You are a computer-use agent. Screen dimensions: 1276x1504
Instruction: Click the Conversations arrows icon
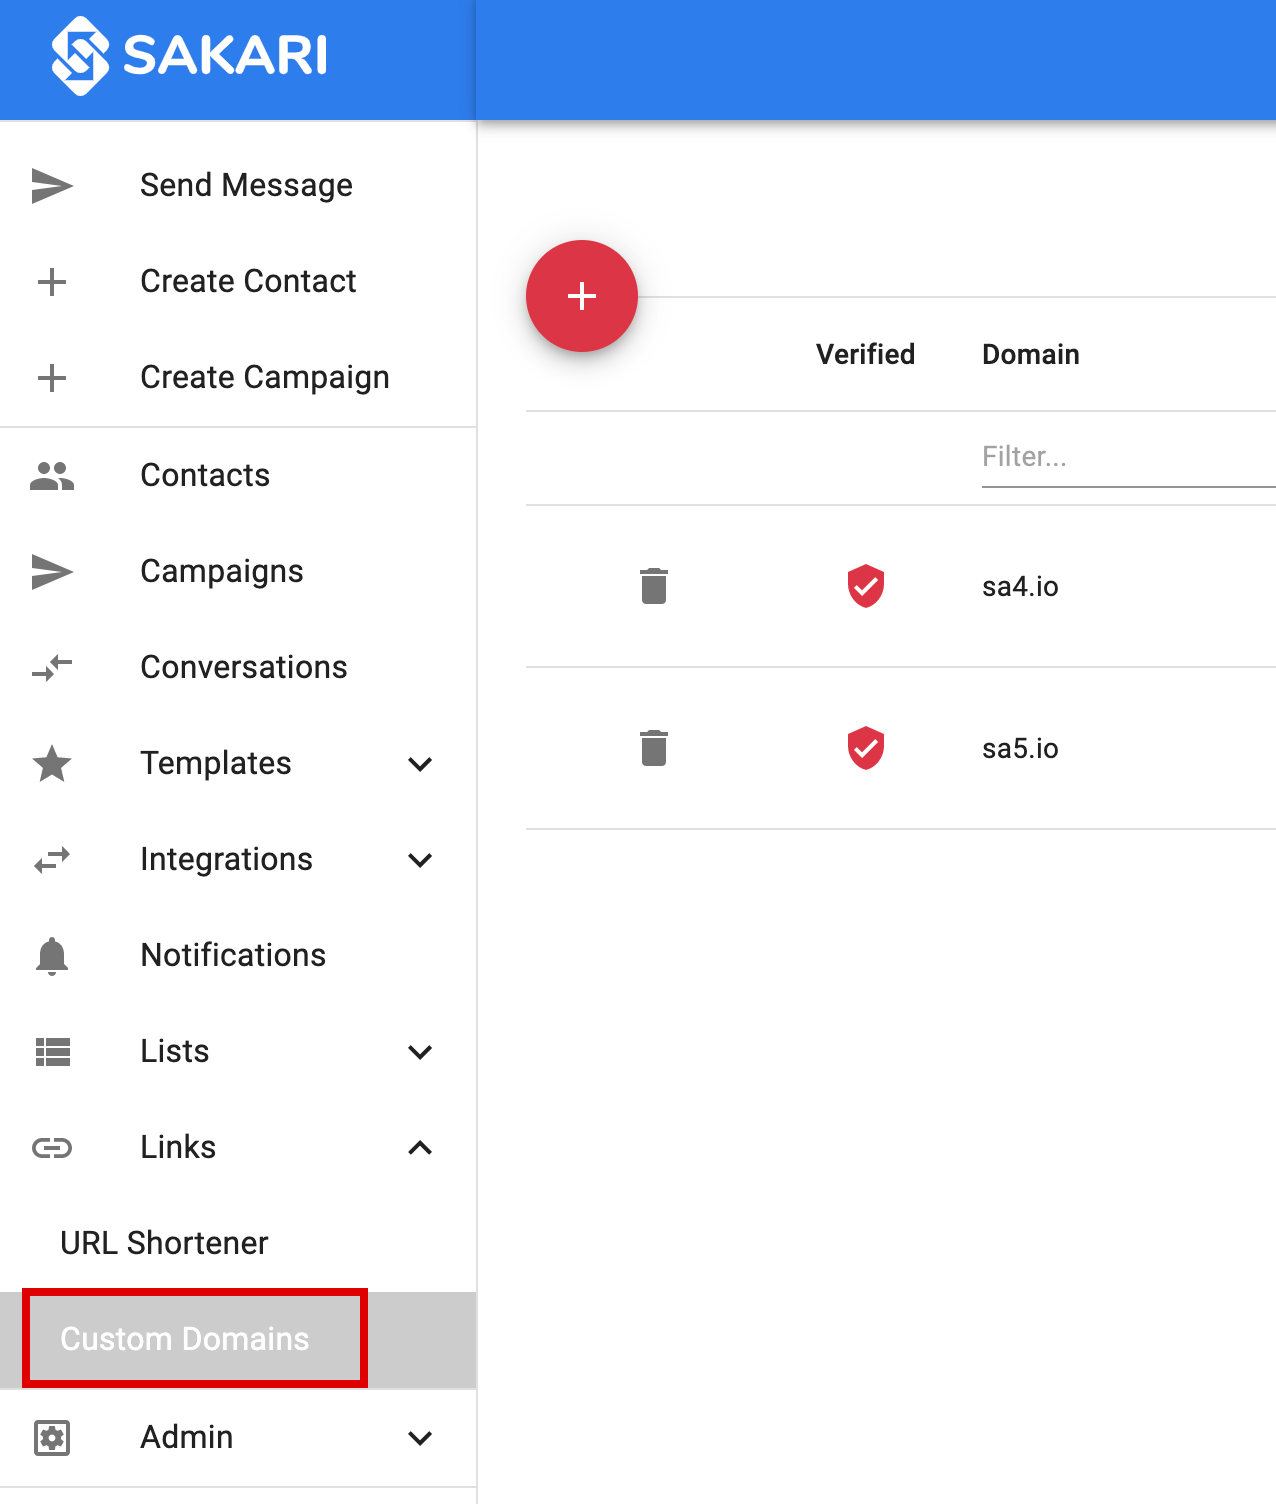pos(52,667)
